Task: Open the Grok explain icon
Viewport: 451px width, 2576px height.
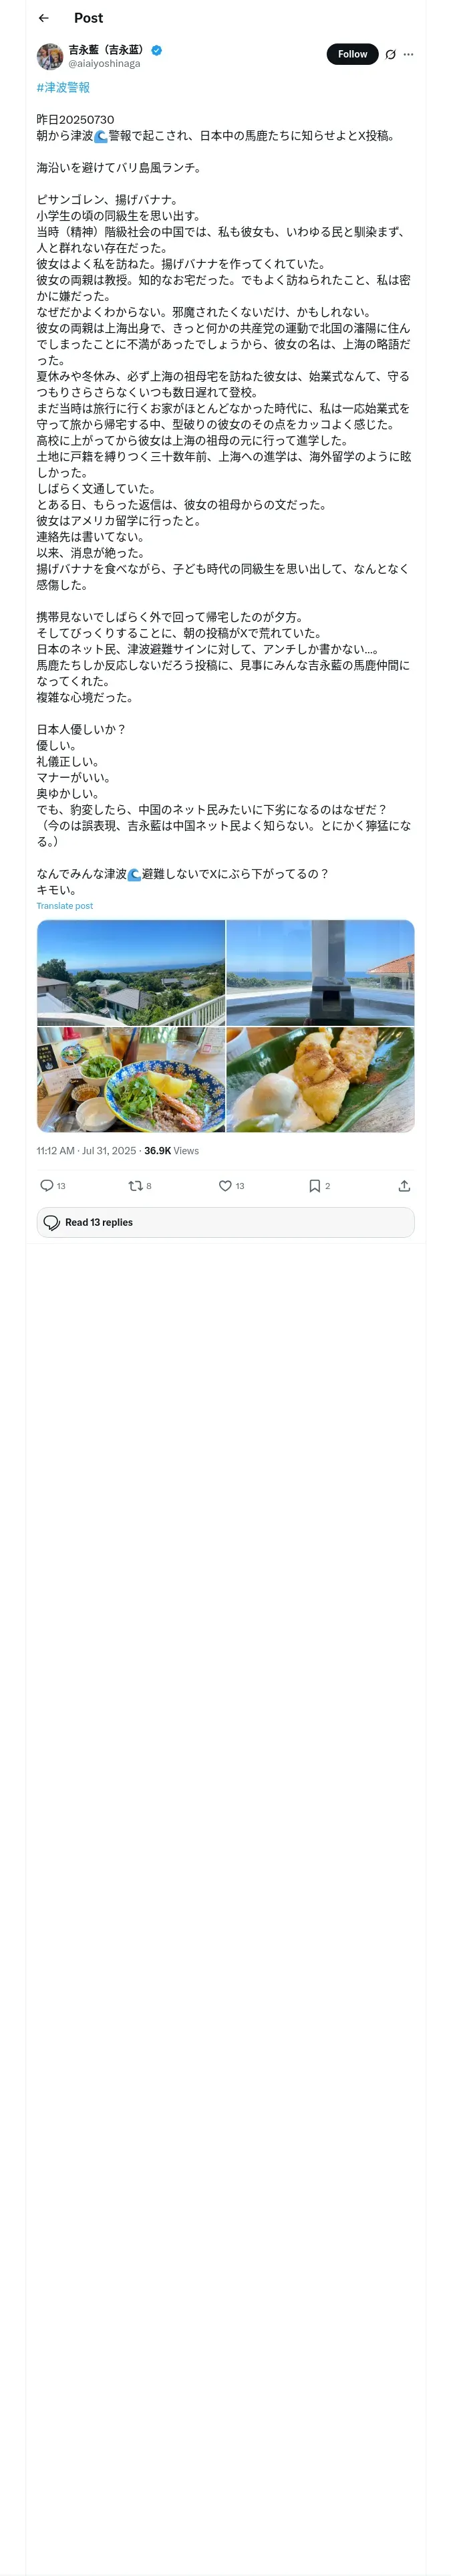Action: [x=390, y=55]
